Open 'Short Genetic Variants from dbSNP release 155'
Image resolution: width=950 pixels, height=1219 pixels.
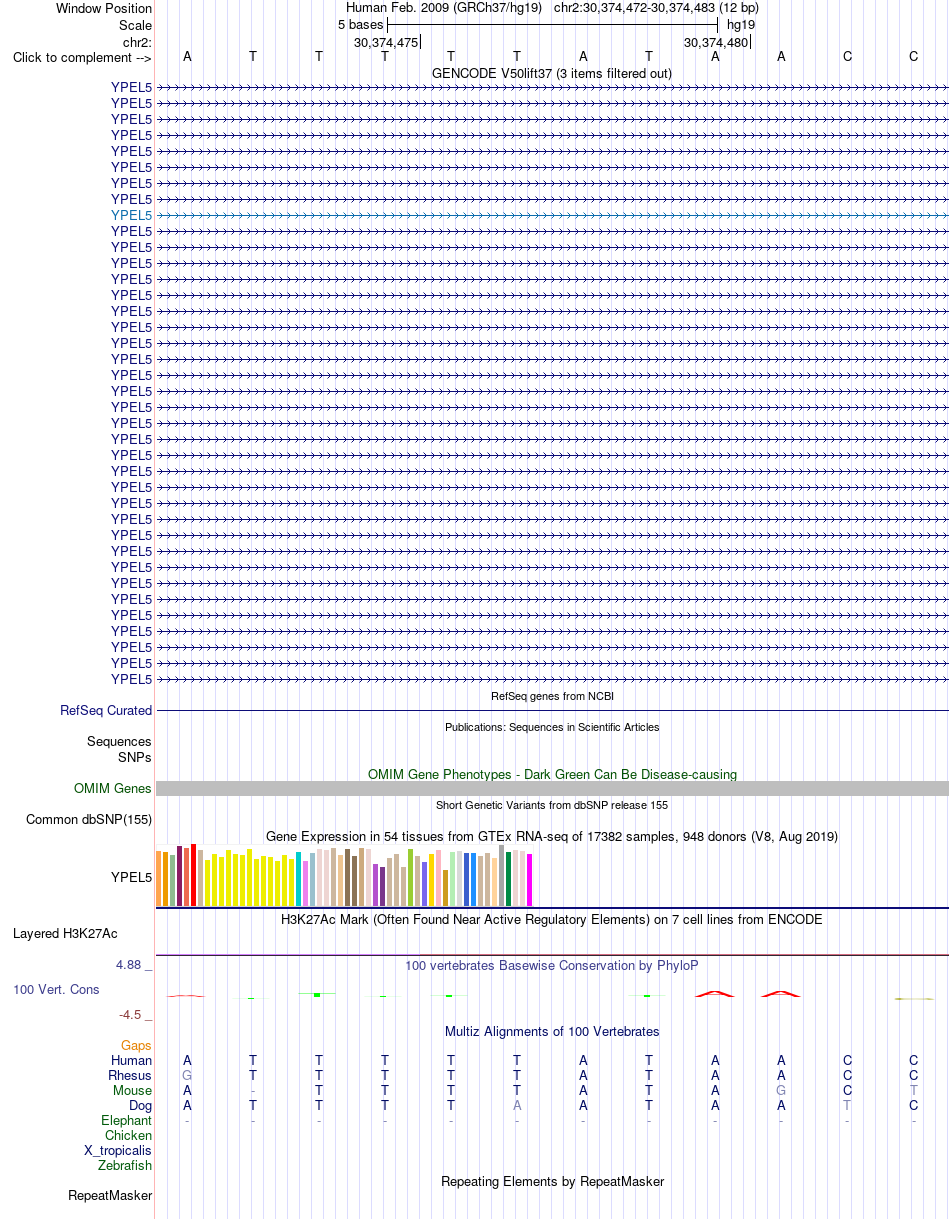pos(552,805)
